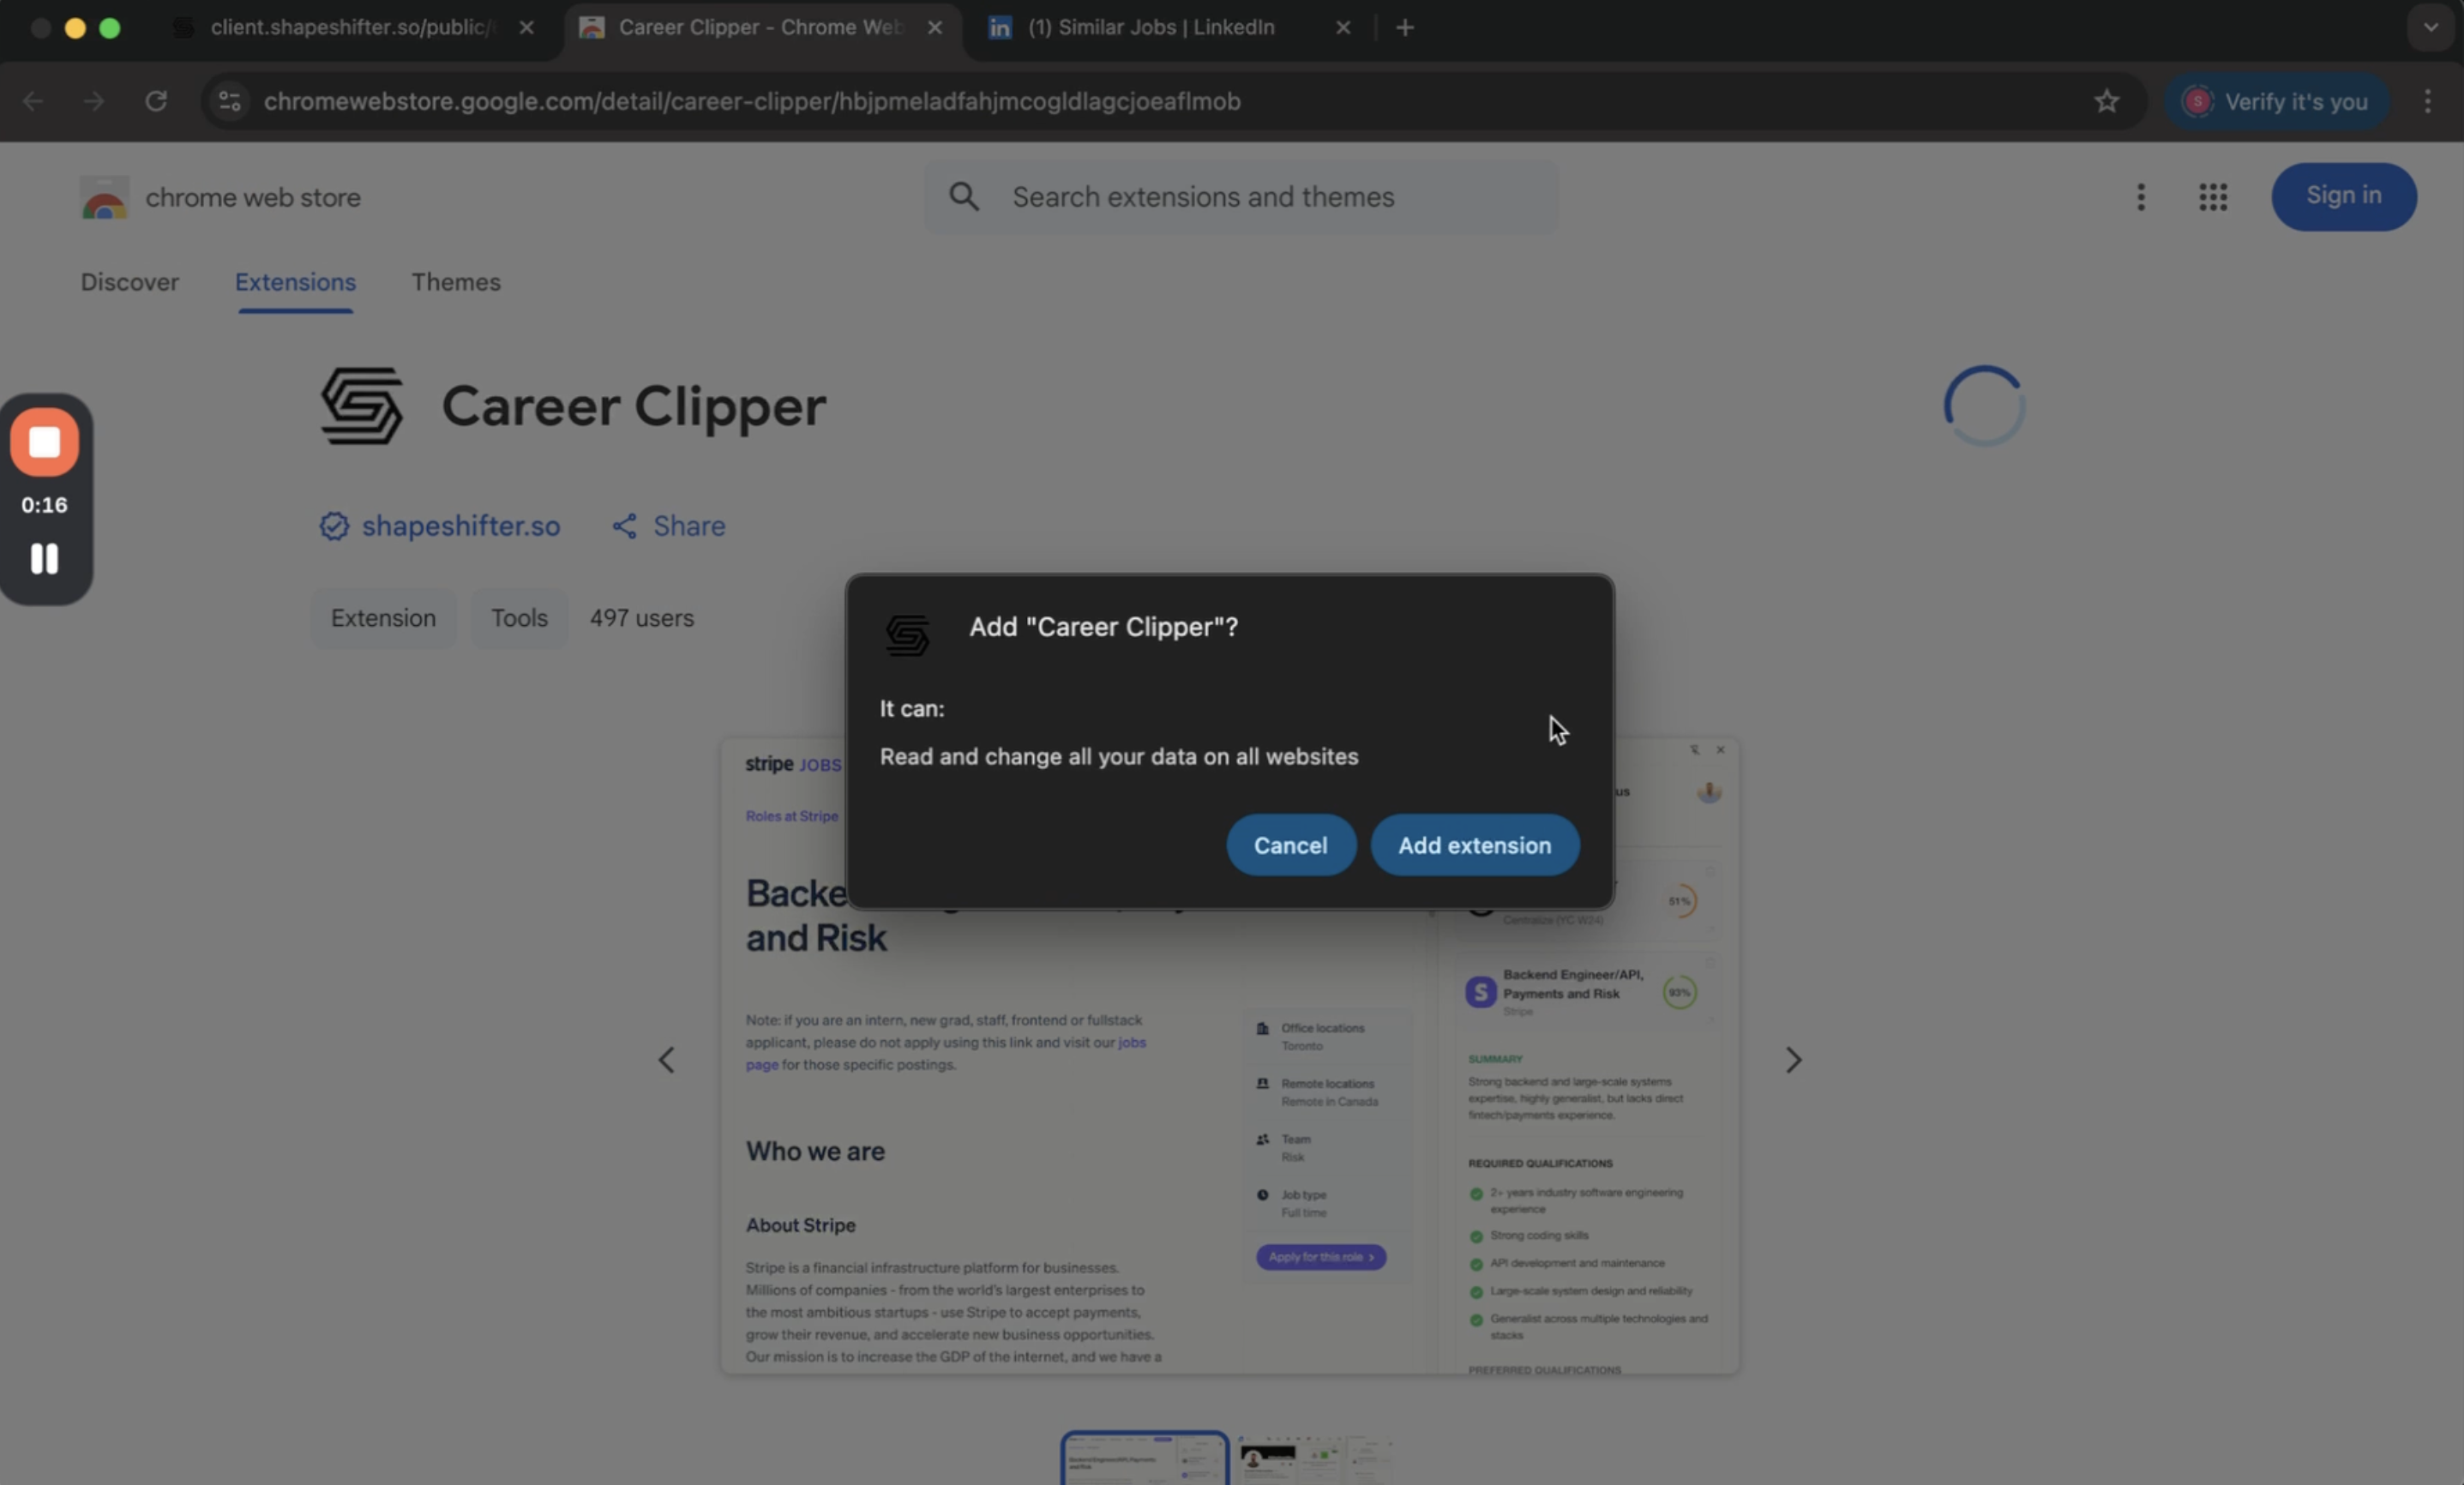This screenshot has height=1485, width=2464.
Task: Open Chrome browser three-dot menu
Action: [x=2427, y=101]
